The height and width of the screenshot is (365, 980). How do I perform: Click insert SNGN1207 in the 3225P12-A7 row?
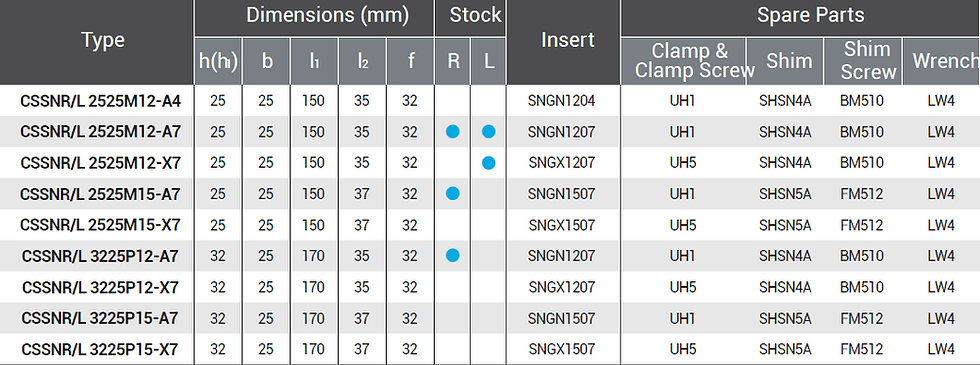(x=561, y=256)
